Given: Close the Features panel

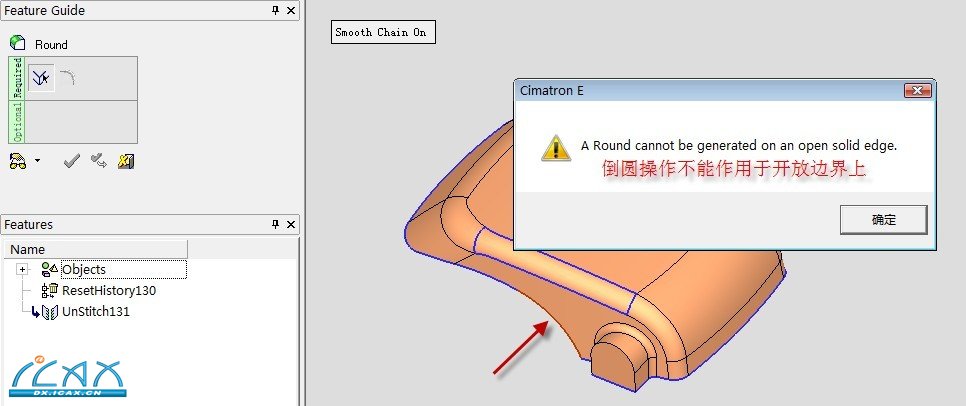Looking at the screenshot, I should [291, 224].
